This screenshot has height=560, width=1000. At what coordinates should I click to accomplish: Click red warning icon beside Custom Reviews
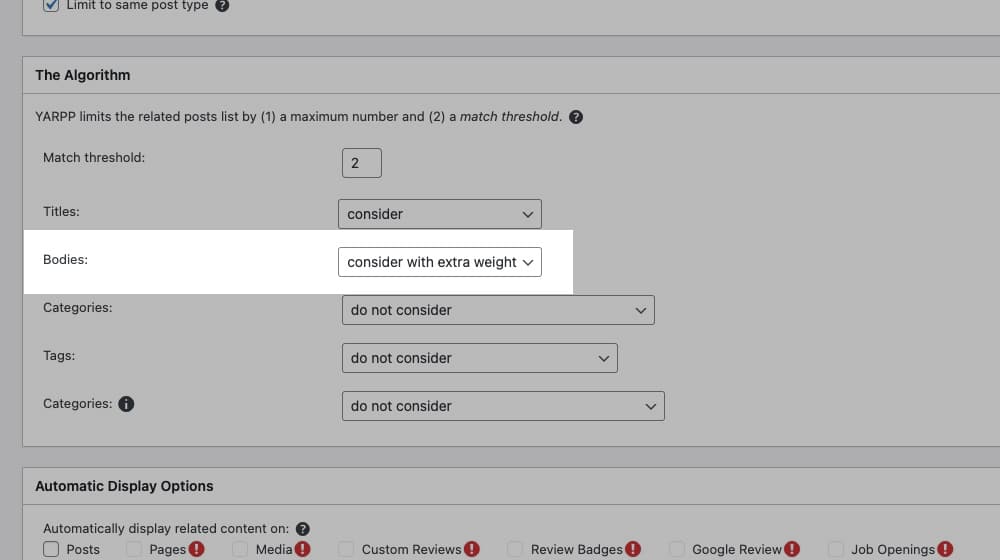pyautogui.click(x=472, y=549)
